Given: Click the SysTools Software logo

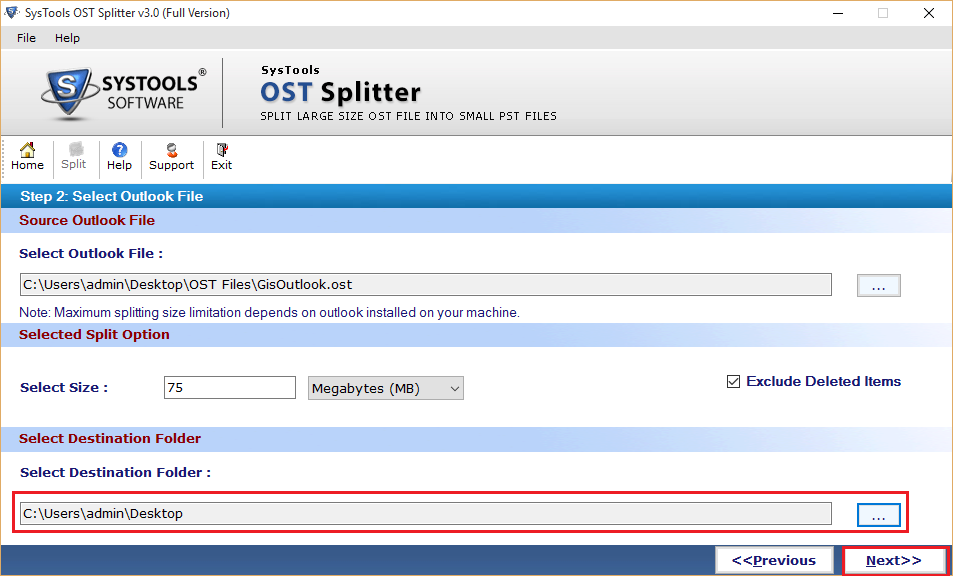Looking at the screenshot, I should coord(124,93).
